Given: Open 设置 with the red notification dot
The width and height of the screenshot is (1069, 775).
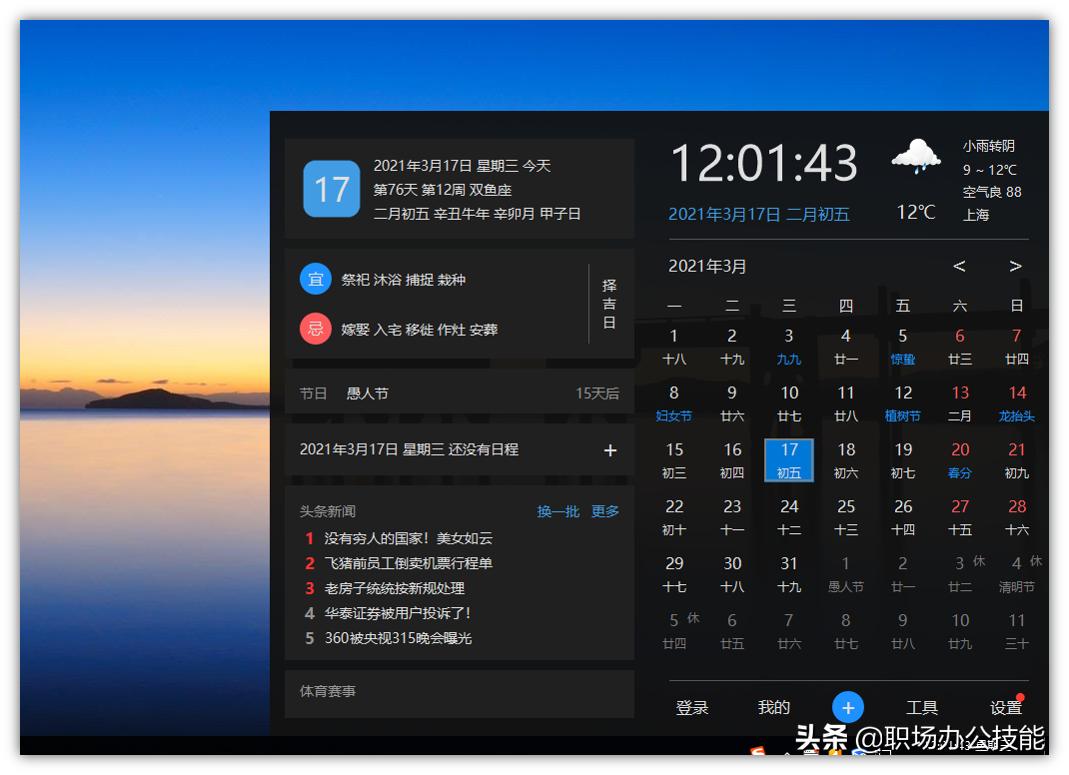Looking at the screenshot, I should click(x=1005, y=707).
